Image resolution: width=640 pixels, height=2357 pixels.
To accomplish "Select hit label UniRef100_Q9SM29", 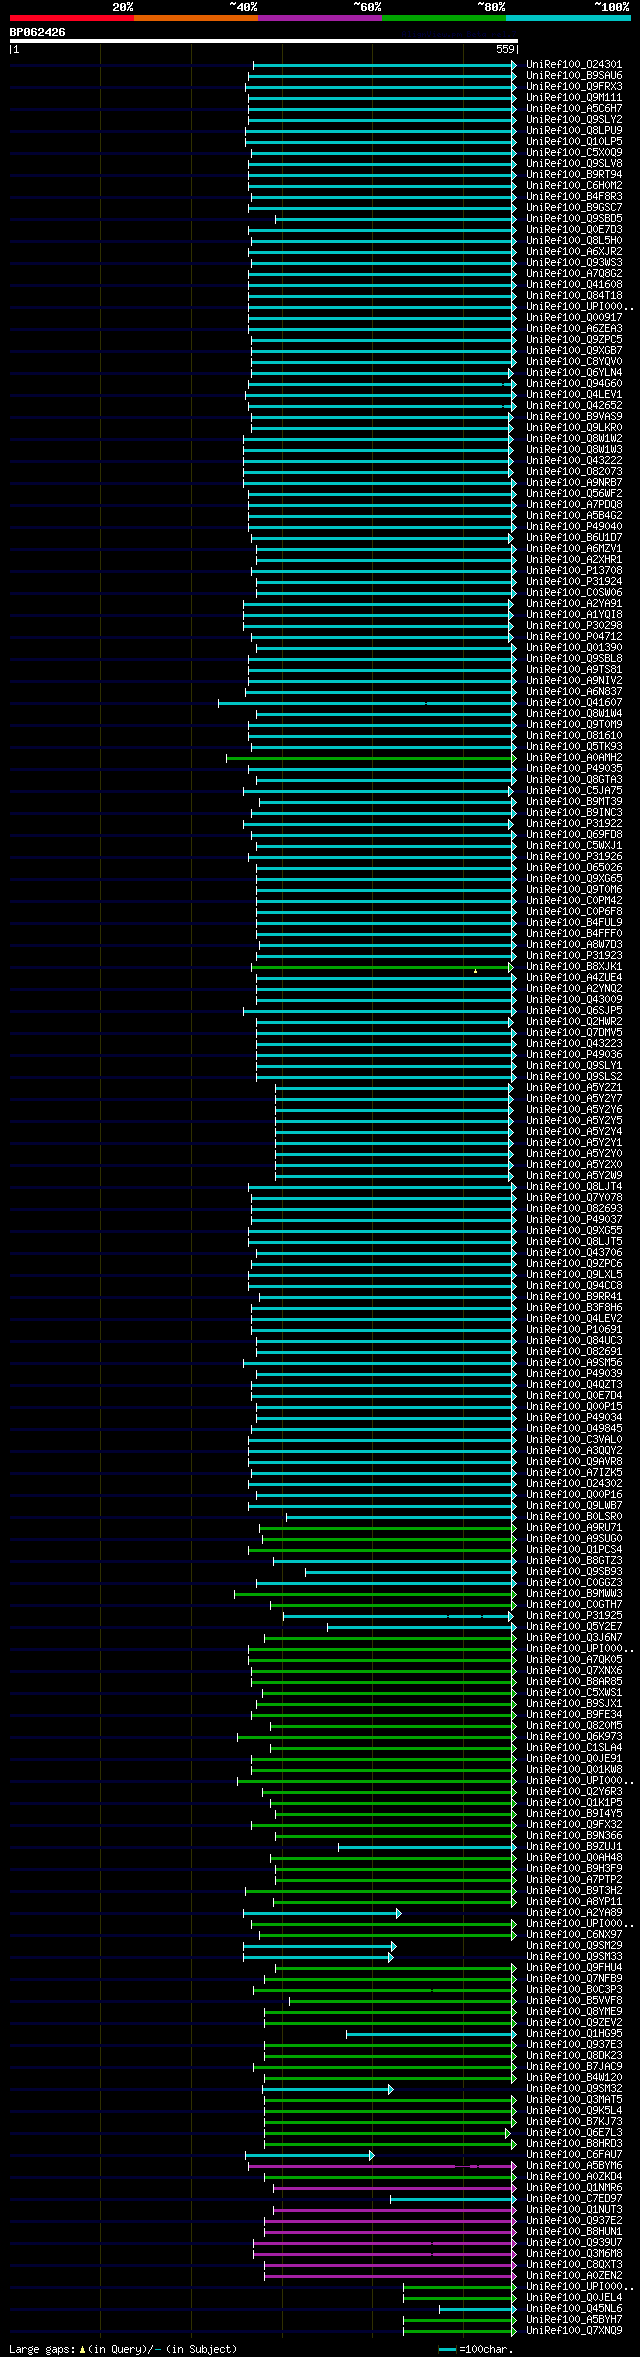I will tap(574, 1946).
